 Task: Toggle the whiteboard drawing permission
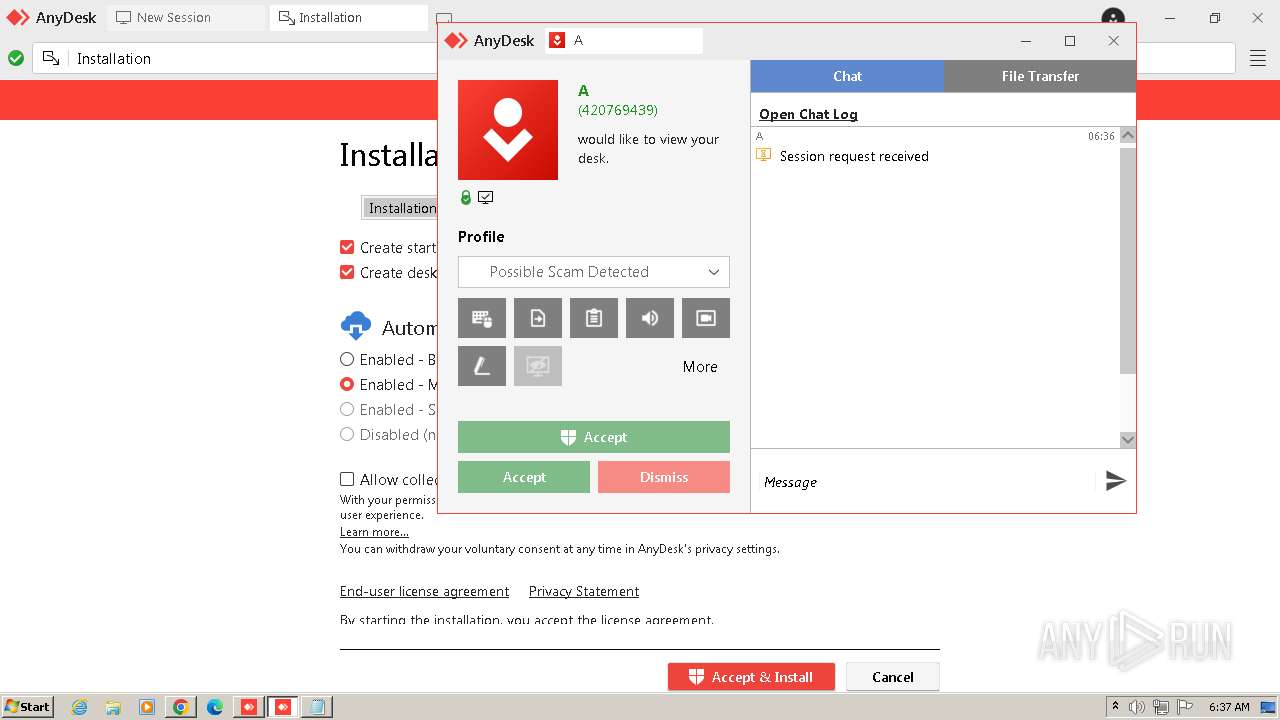click(x=482, y=366)
